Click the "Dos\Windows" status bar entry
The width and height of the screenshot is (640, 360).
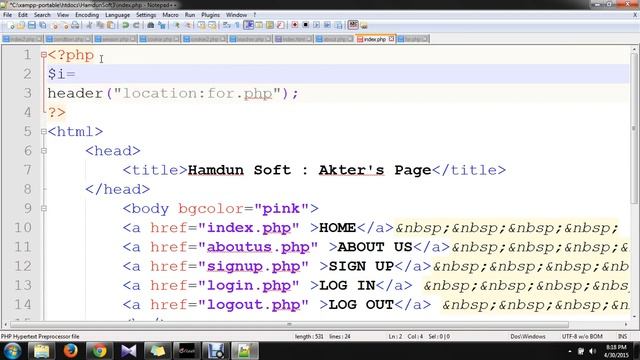pyautogui.click(x=528, y=336)
